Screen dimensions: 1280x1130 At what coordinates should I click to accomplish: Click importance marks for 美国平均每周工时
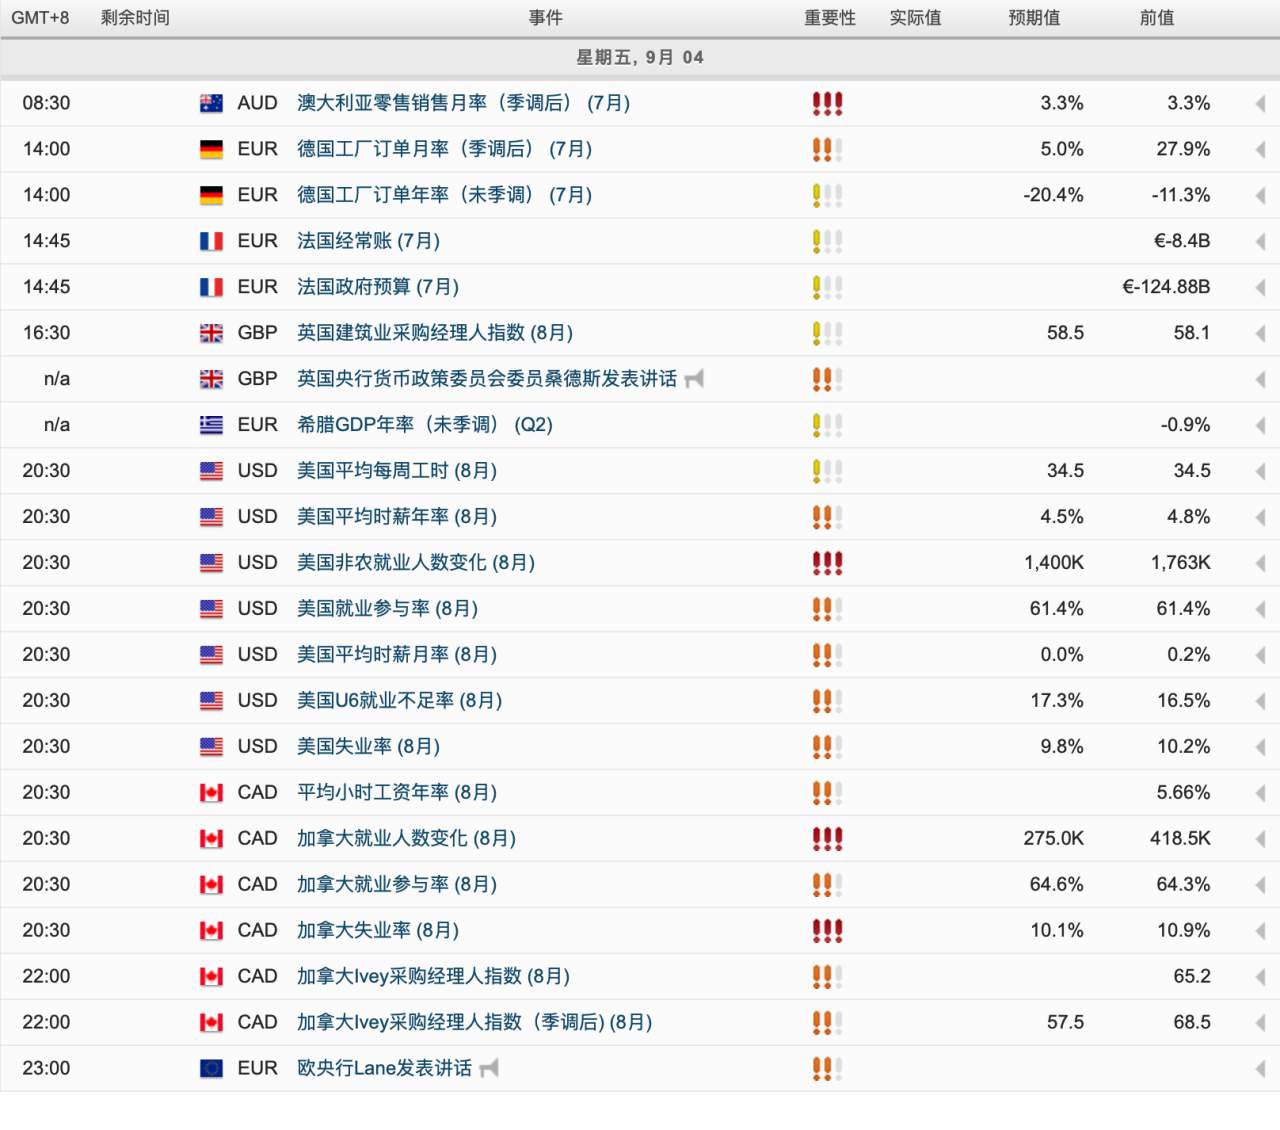[x=827, y=471]
